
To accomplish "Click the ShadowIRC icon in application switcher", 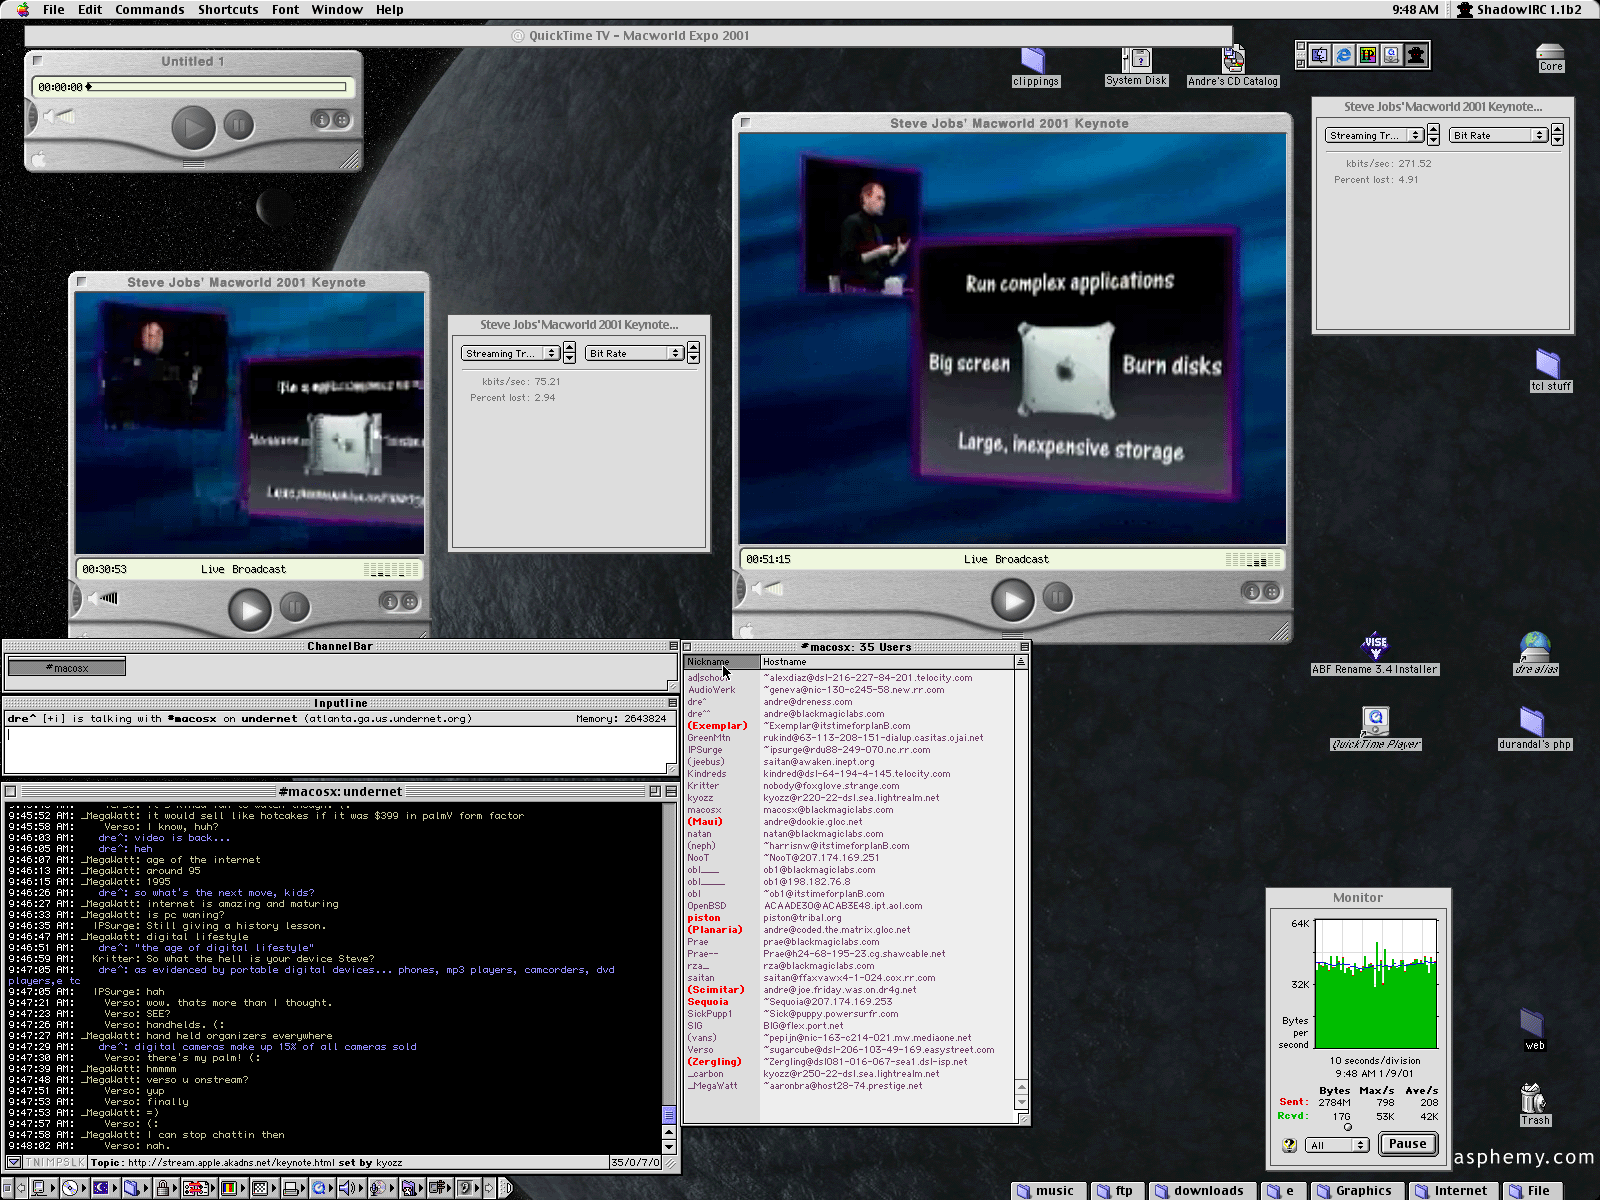I will pyautogui.click(x=1416, y=55).
